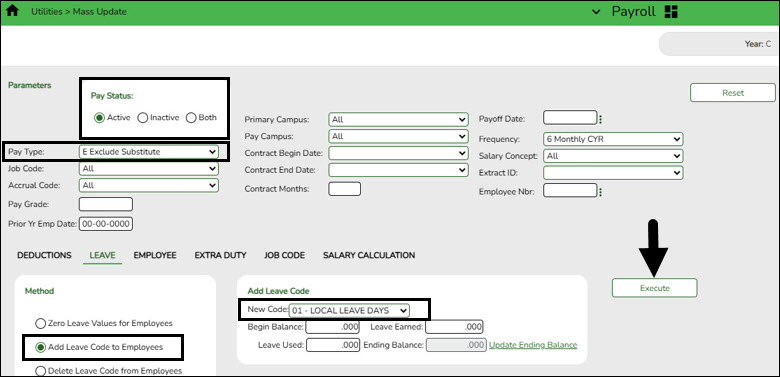Choose Zero Leave Values for Employees

pyautogui.click(x=40, y=323)
